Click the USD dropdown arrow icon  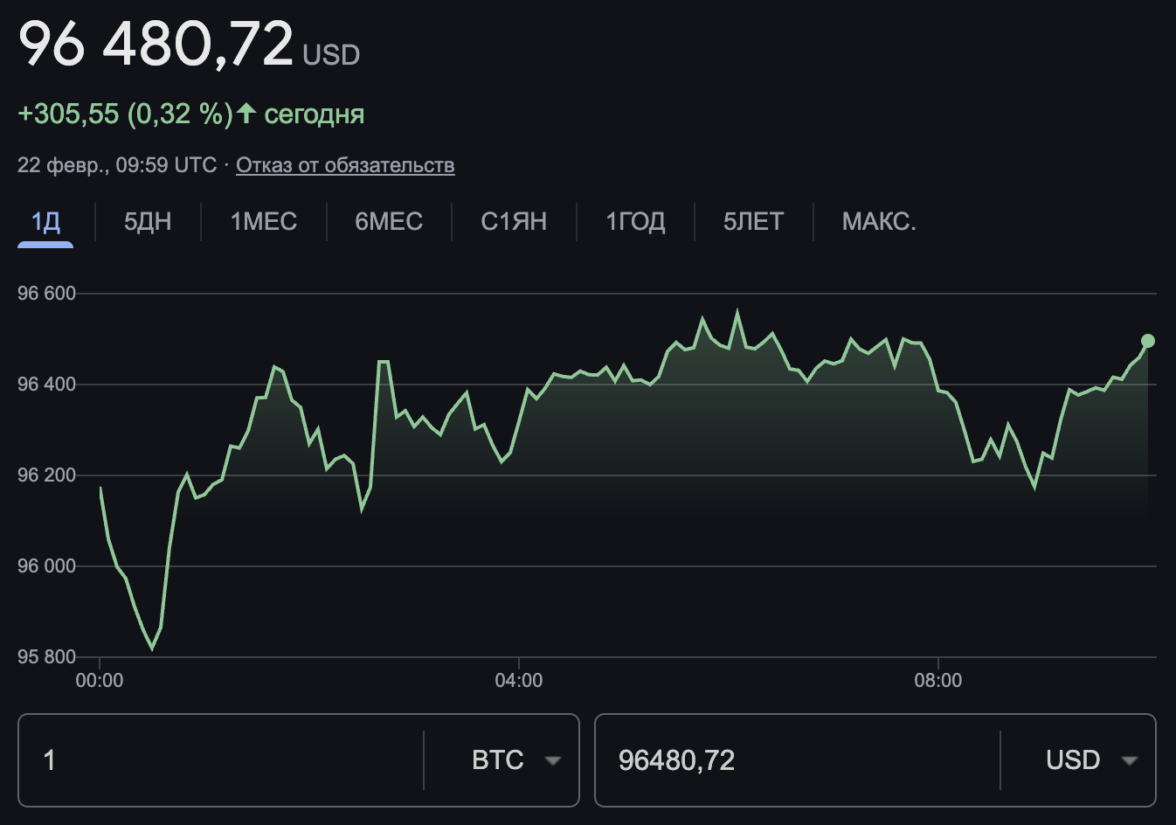click(x=1129, y=761)
